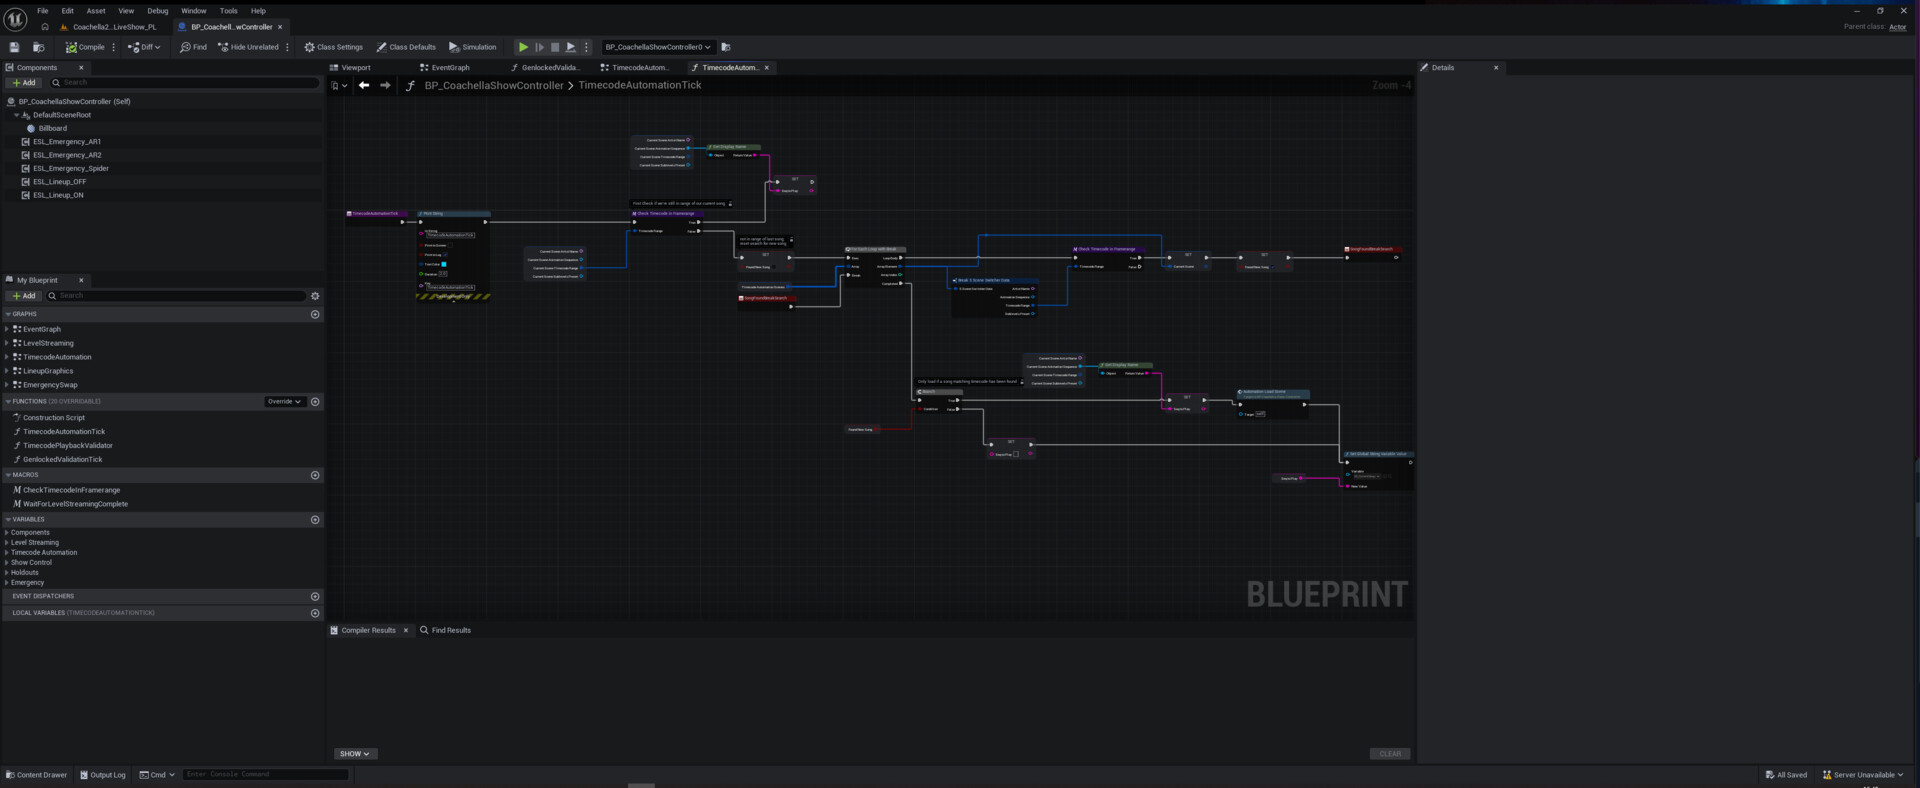Expand the Timecode Automation variables category
The width and height of the screenshot is (1920, 788).
[x=44, y=552]
